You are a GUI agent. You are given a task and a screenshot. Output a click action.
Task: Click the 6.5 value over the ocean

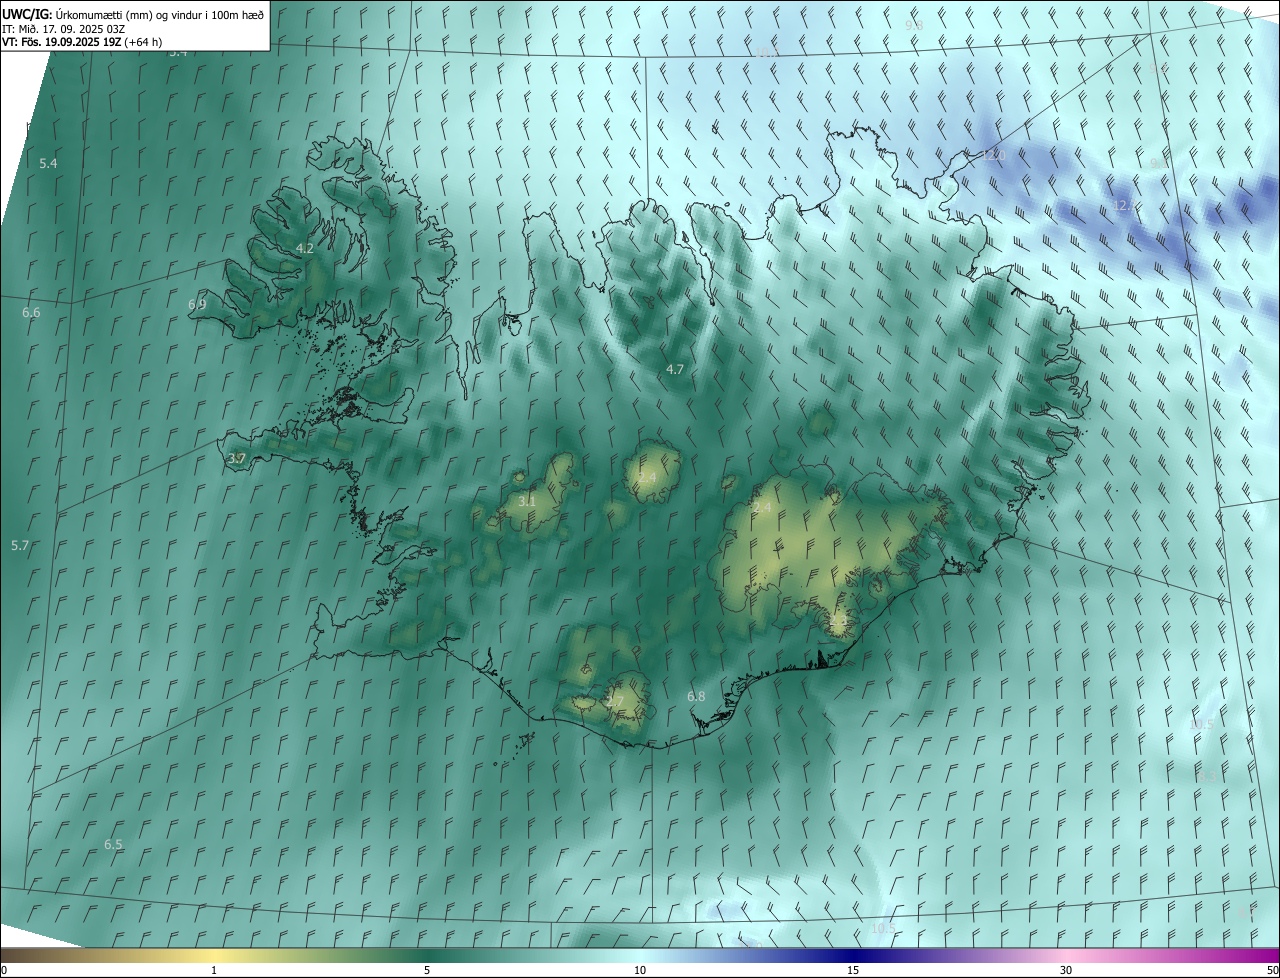pyautogui.click(x=113, y=845)
